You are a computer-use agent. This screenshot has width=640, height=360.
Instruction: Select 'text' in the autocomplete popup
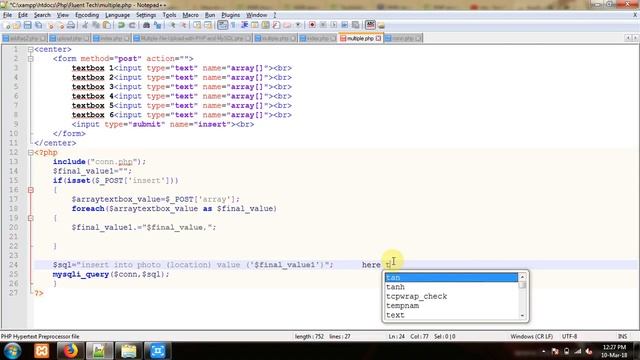click(451, 315)
